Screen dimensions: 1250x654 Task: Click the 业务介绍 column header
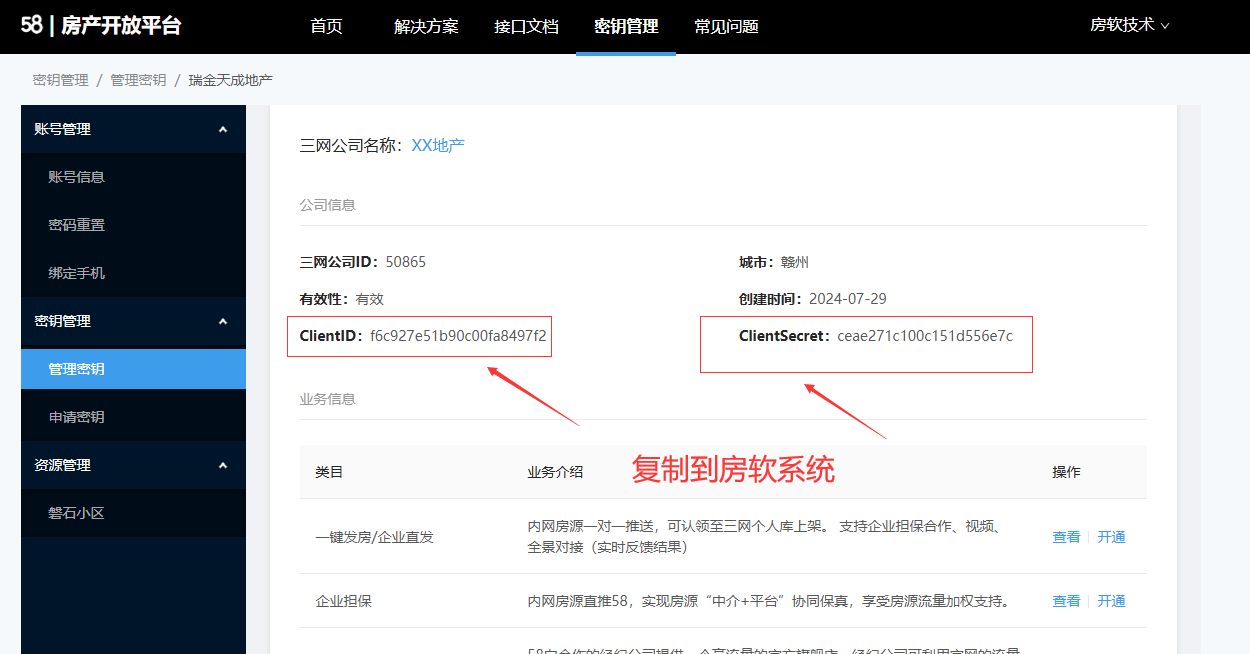click(x=555, y=472)
